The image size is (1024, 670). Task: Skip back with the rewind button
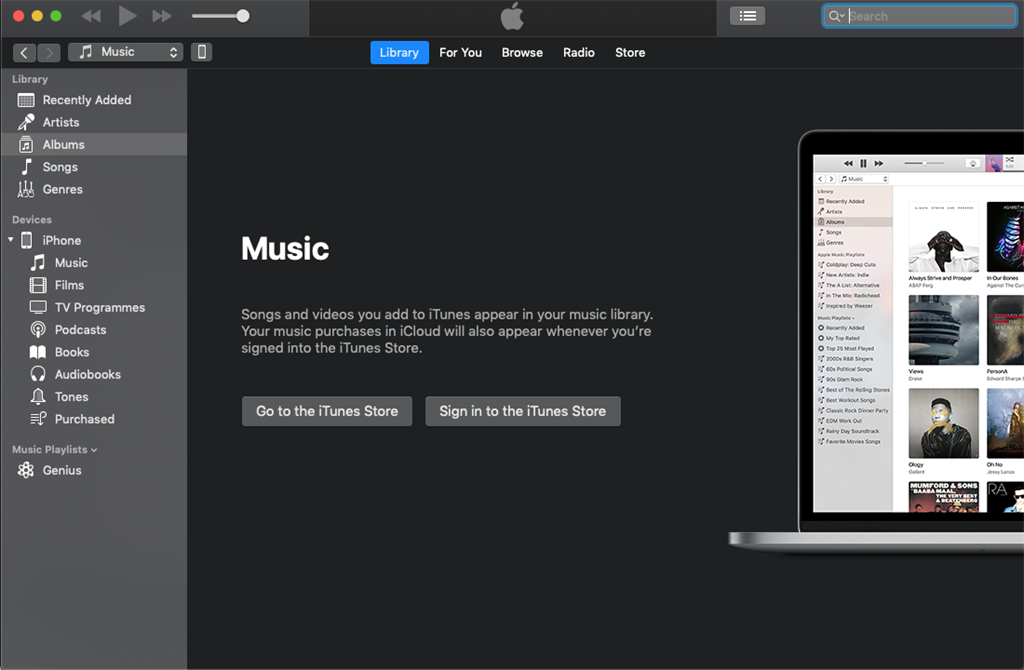pos(91,16)
